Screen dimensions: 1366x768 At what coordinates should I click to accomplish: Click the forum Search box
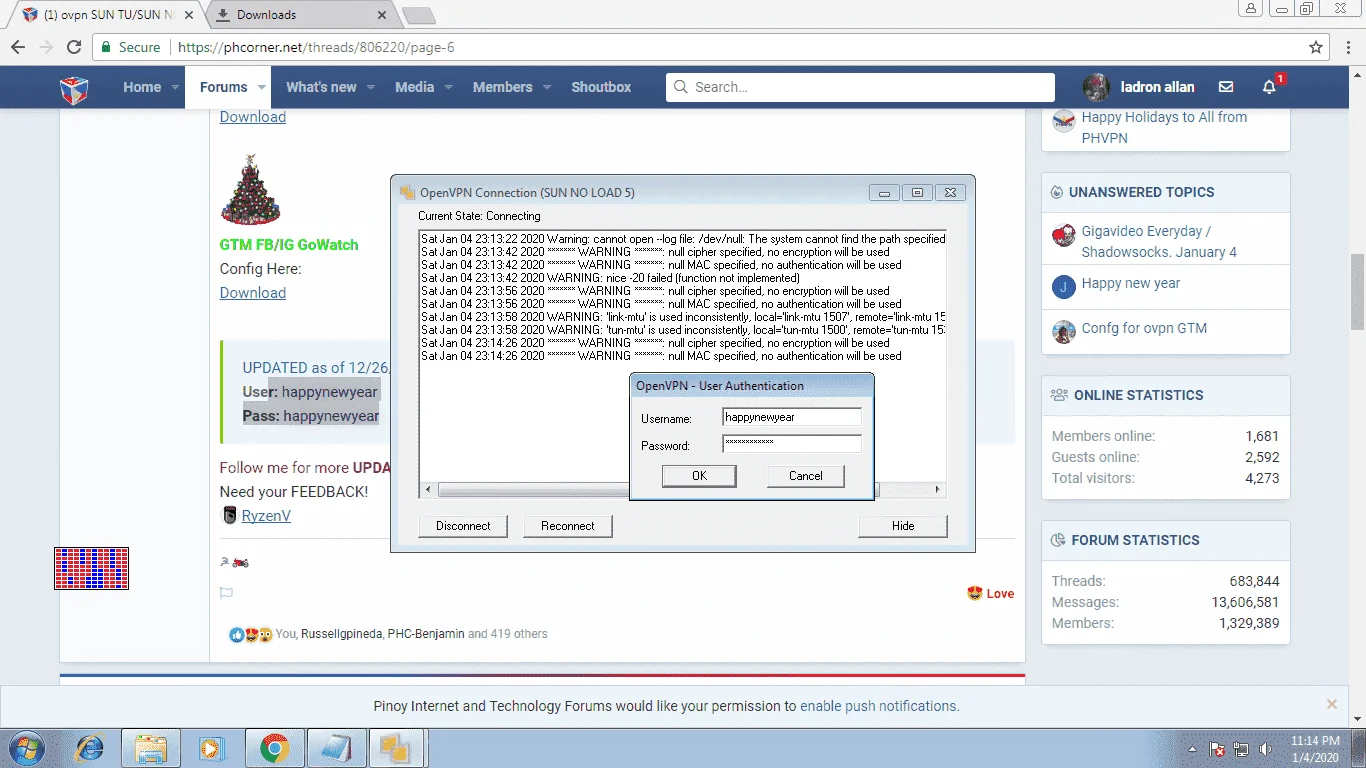(x=860, y=87)
